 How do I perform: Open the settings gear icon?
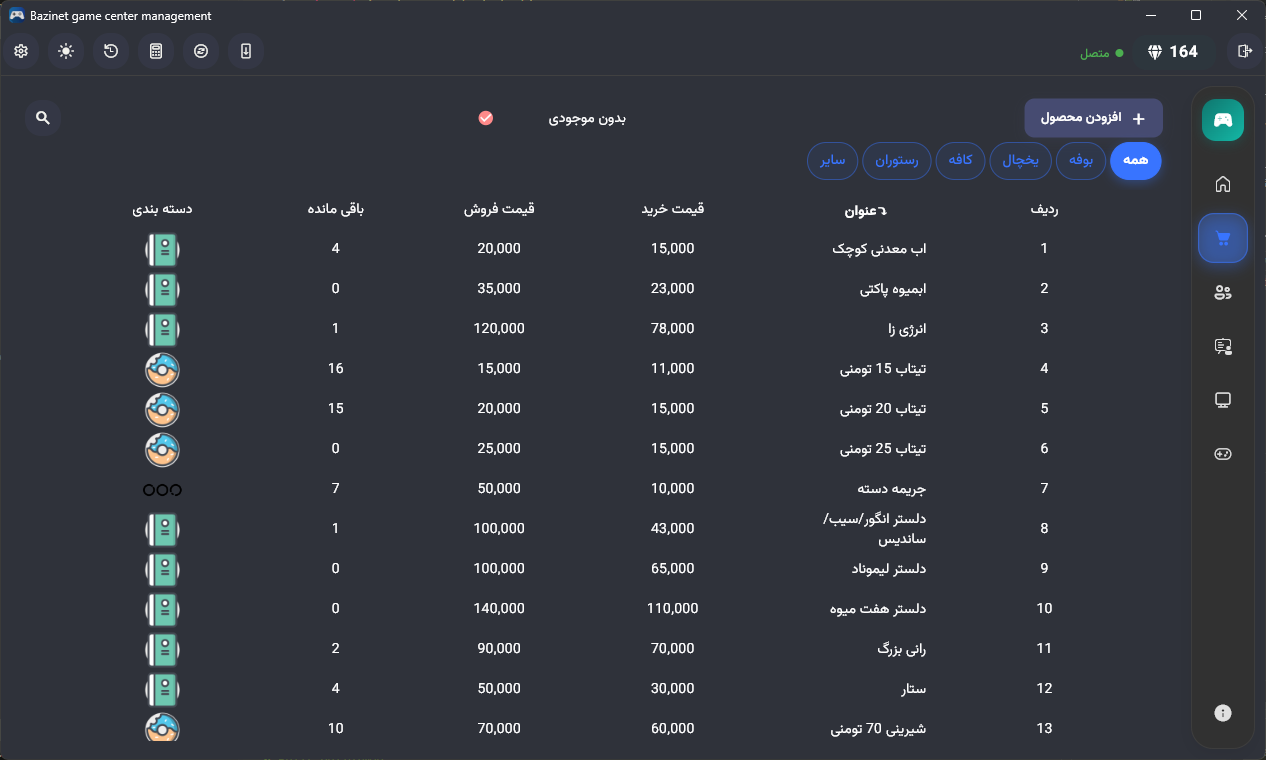point(21,51)
